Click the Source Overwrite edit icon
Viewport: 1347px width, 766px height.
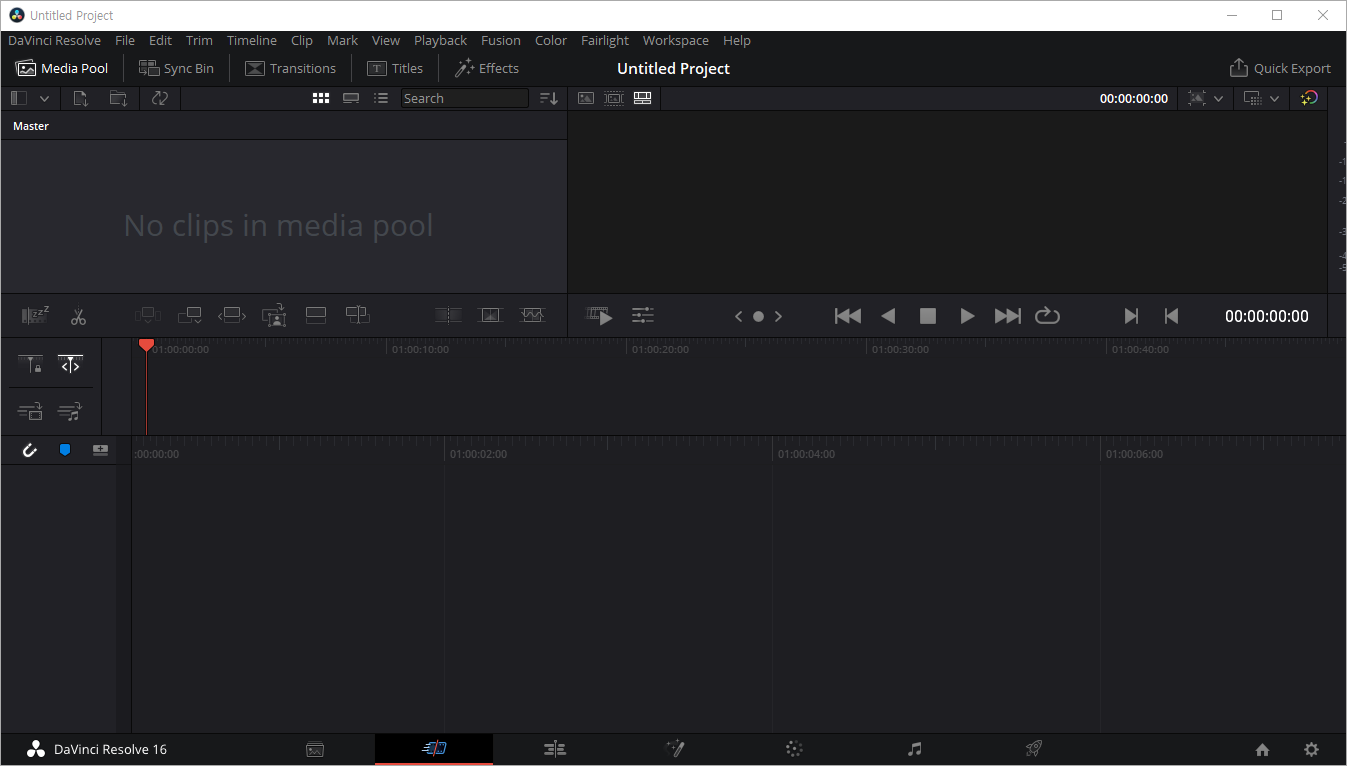coord(358,316)
